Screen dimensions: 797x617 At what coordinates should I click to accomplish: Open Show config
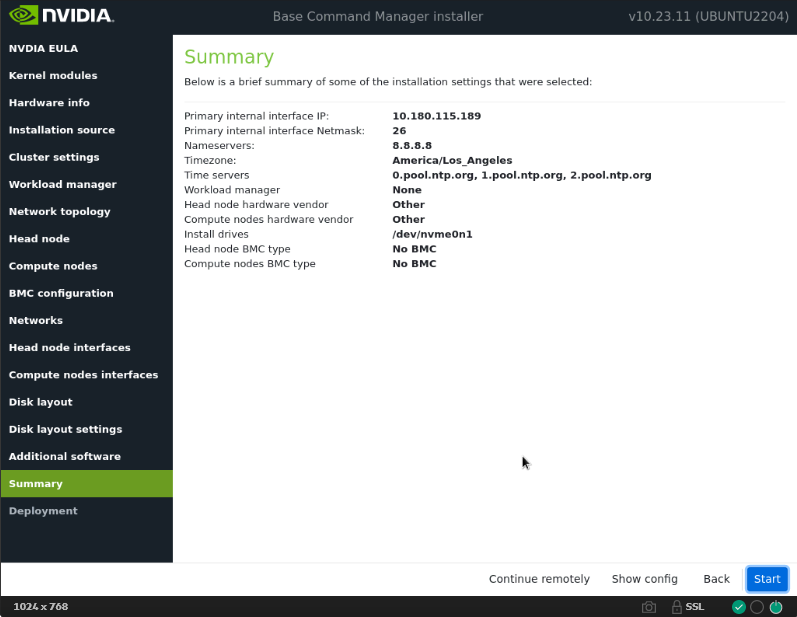click(644, 579)
